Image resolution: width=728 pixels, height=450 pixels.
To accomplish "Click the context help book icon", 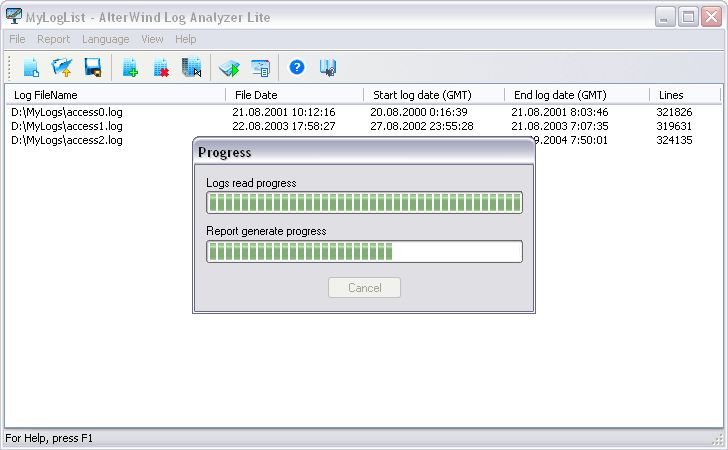I will (x=328, y=68).
